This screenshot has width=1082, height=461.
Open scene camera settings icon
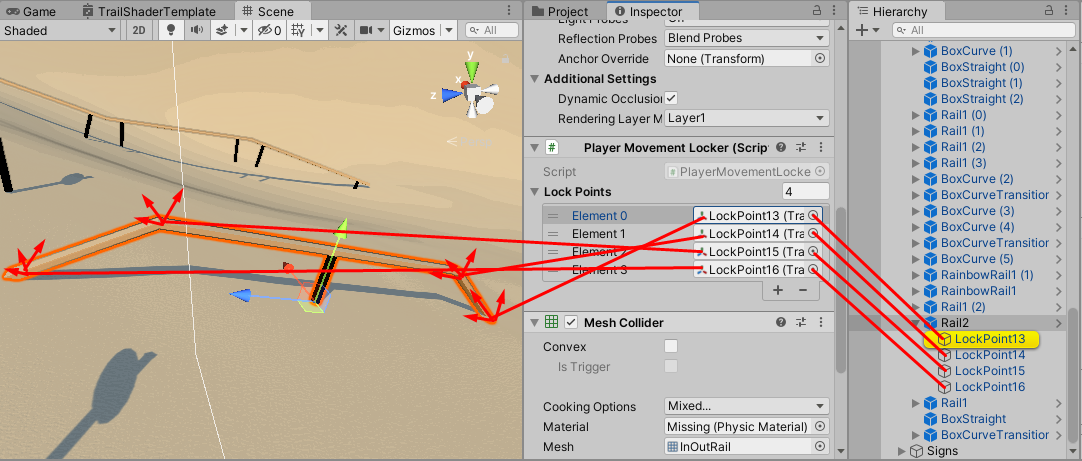366,30
